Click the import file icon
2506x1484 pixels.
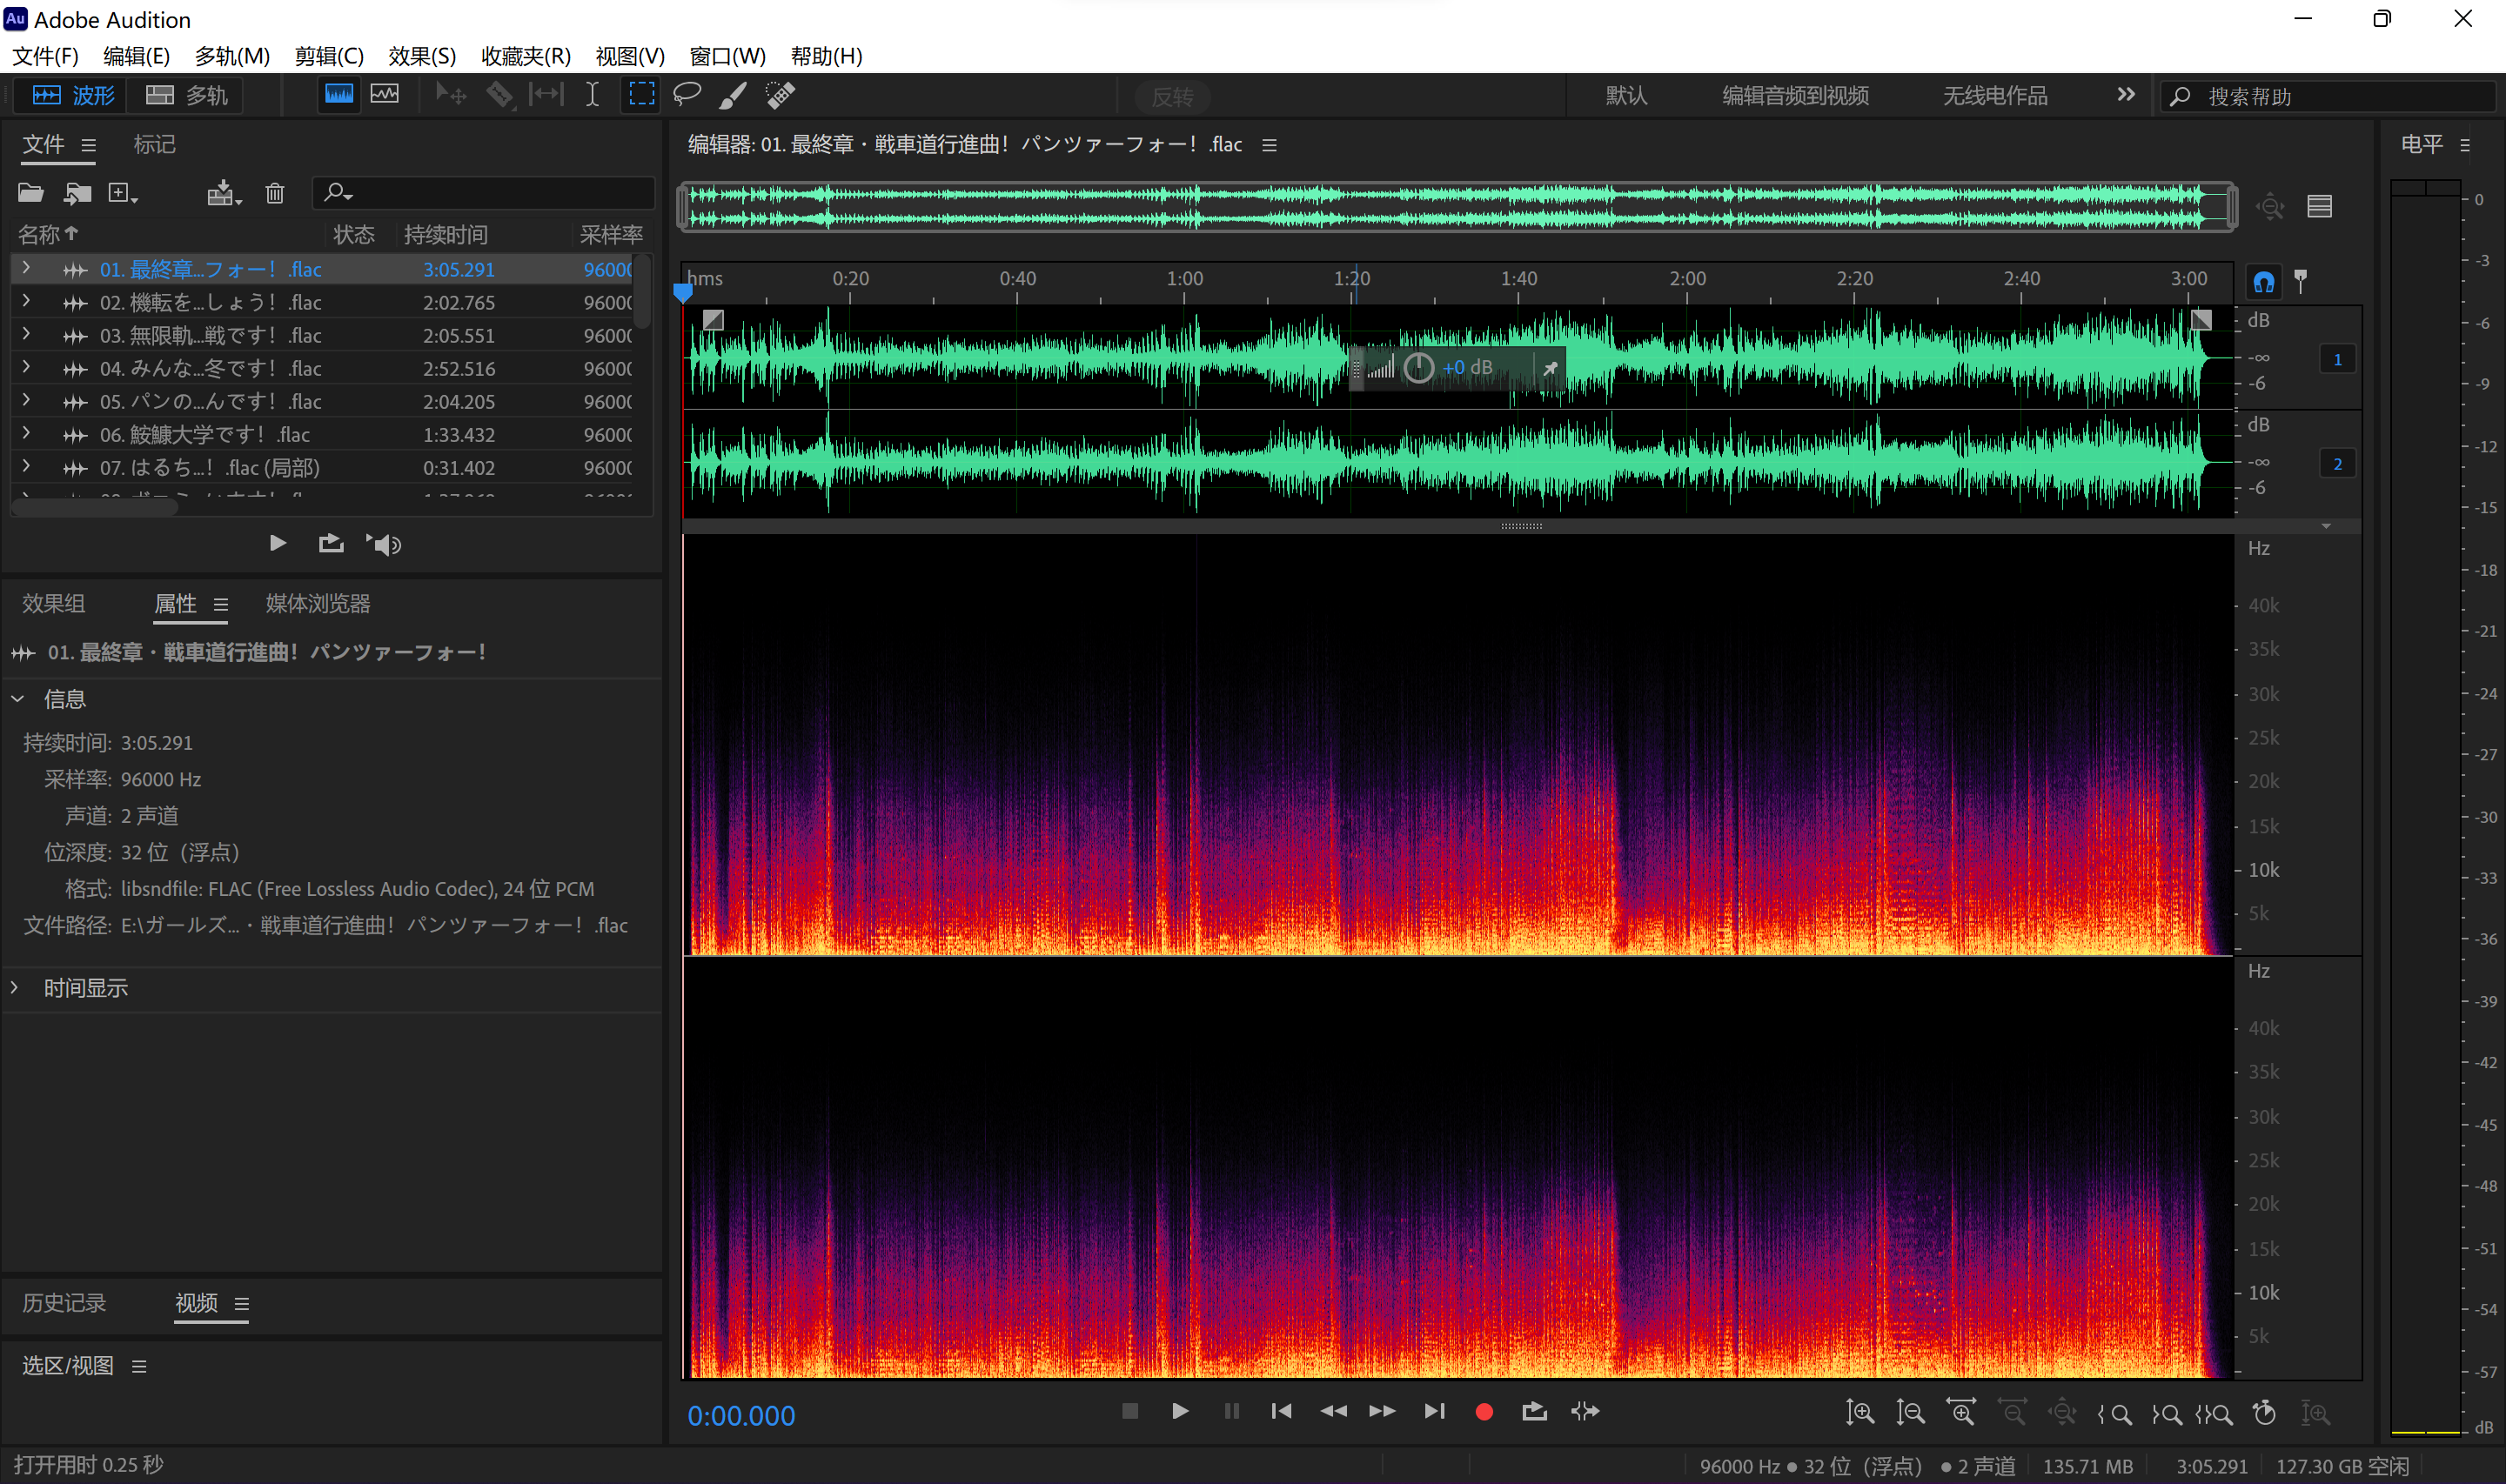[77, 192]
